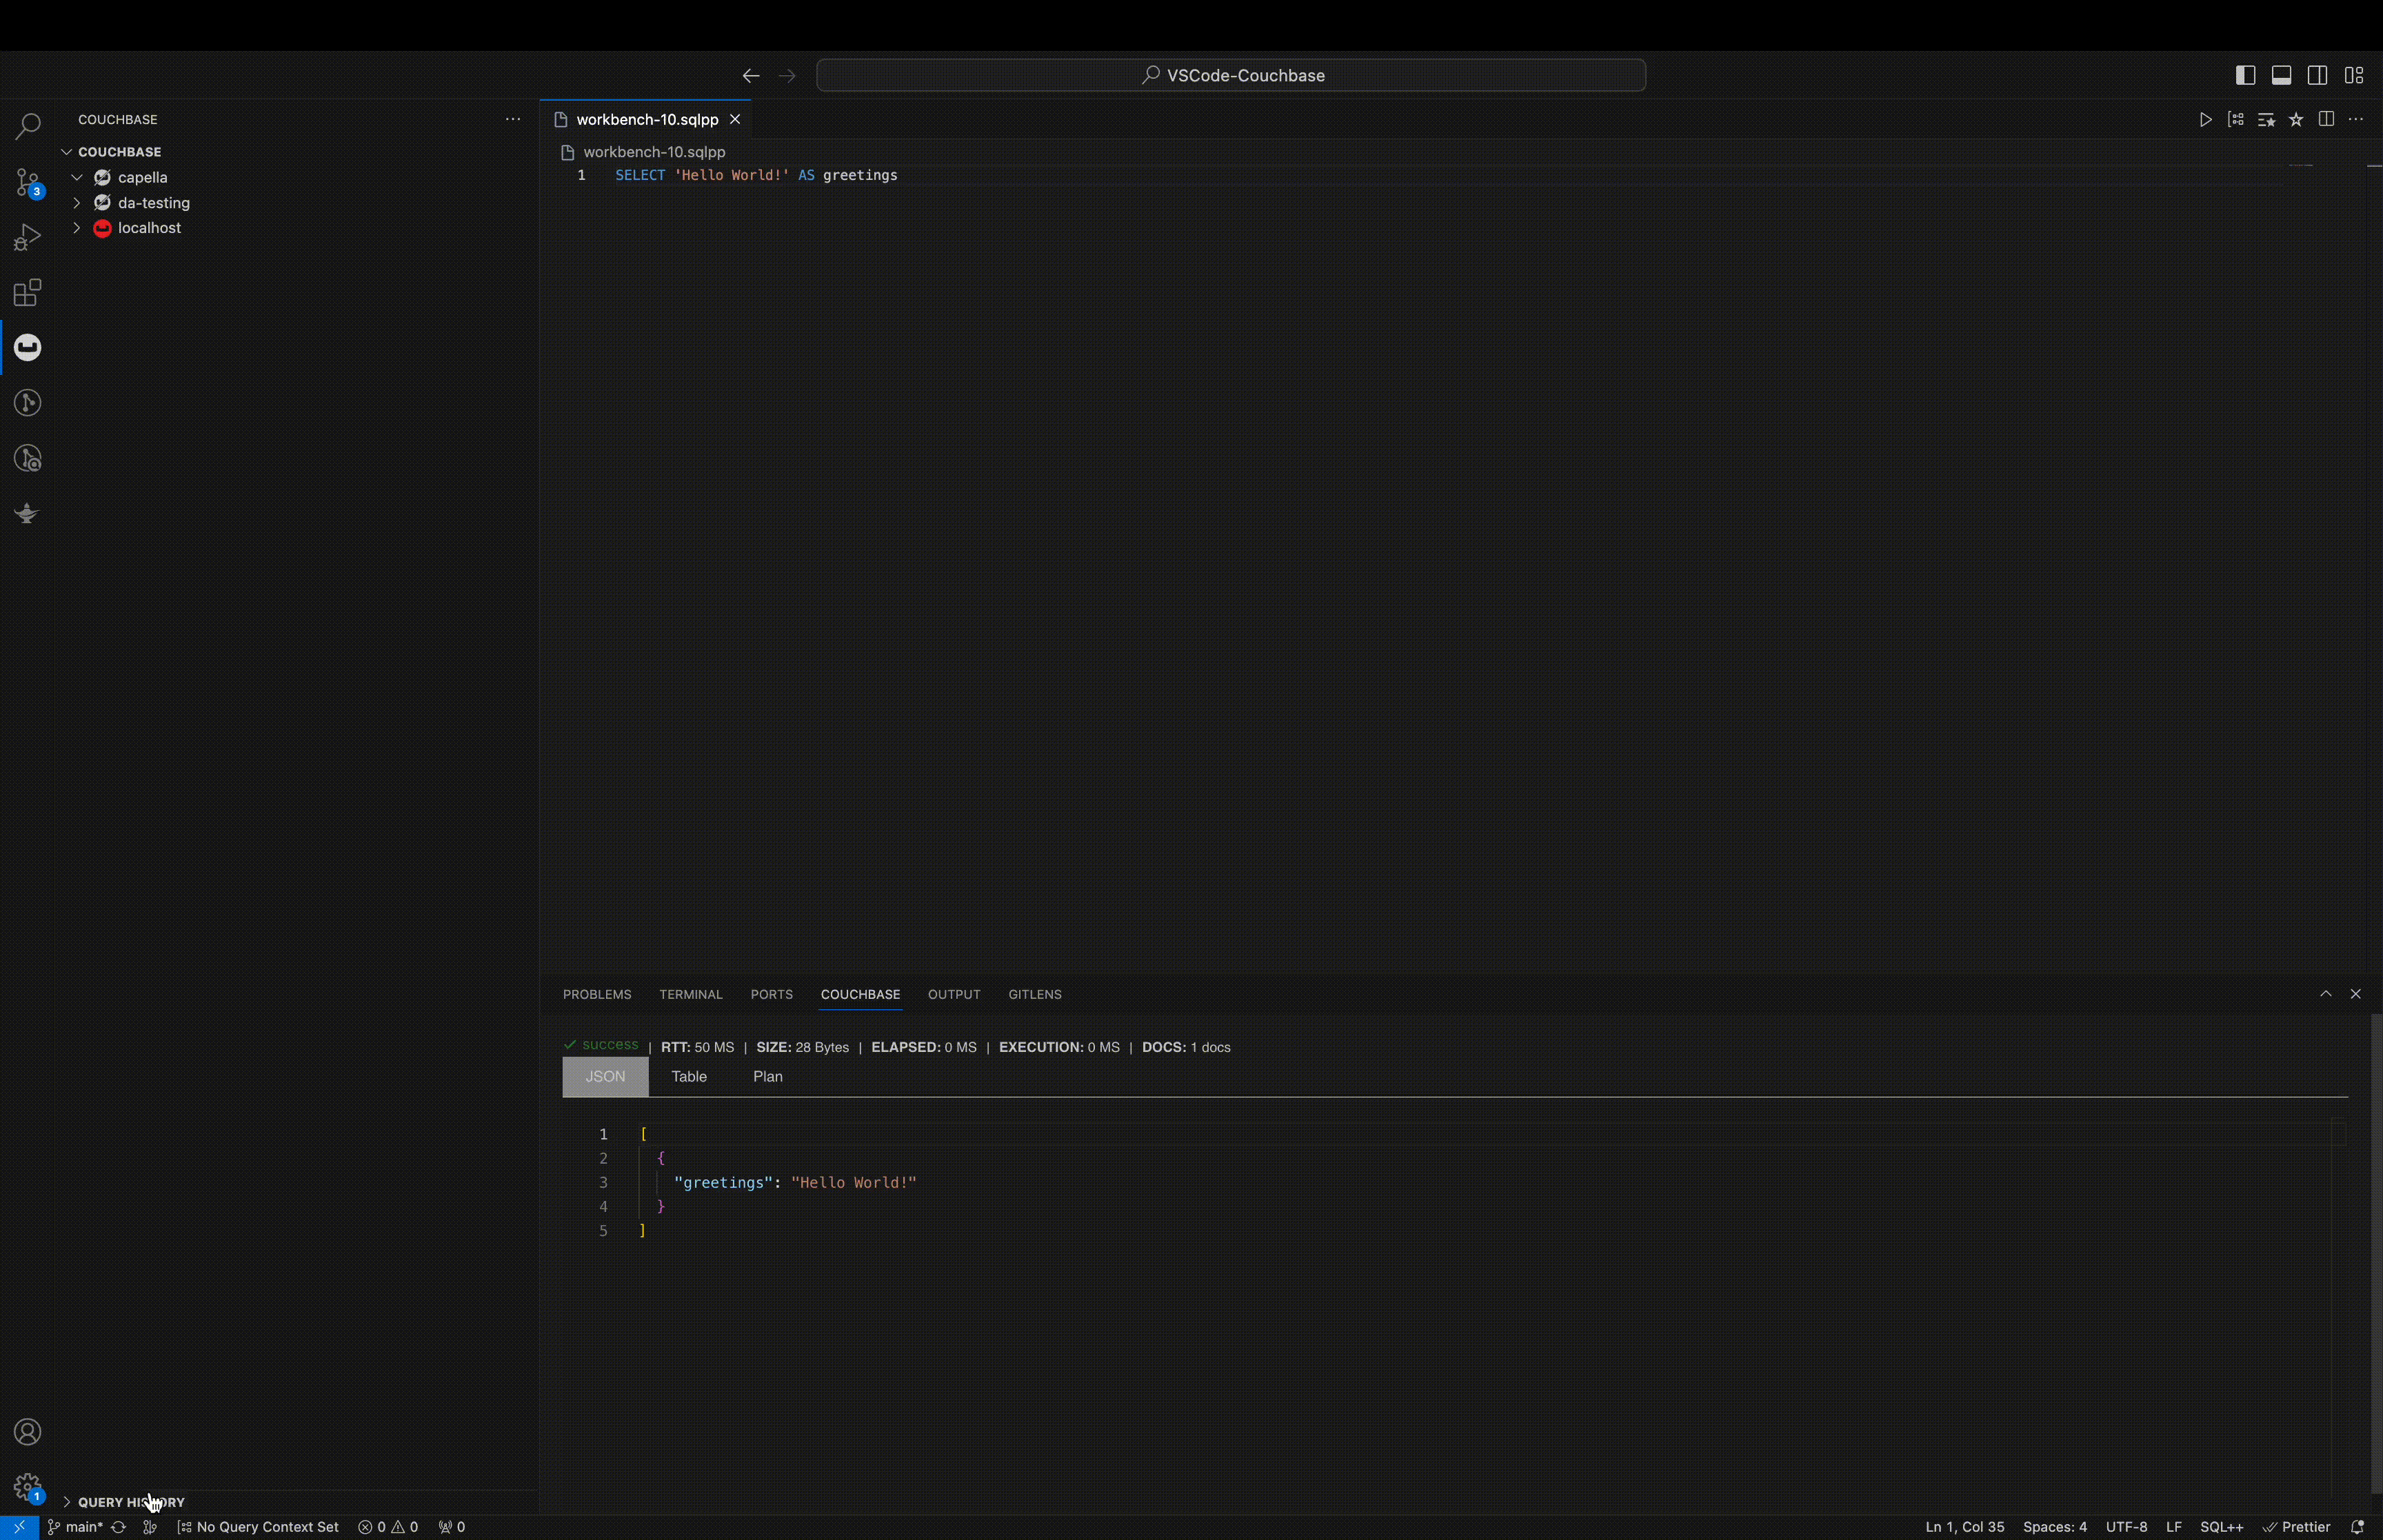Click Ln 1, Col 35 cursor position
The height and width of the screenshot is (1540, 2383).
pyautogui.click(x=1964, y=1527)
